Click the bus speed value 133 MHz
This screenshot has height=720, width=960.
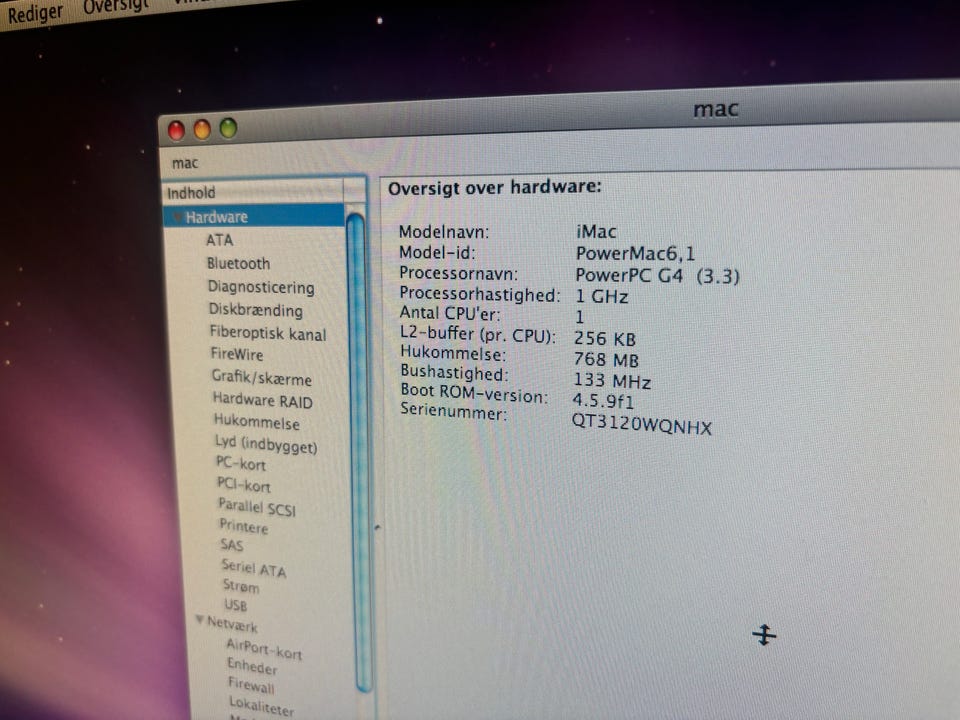click(x=612, y=380)
